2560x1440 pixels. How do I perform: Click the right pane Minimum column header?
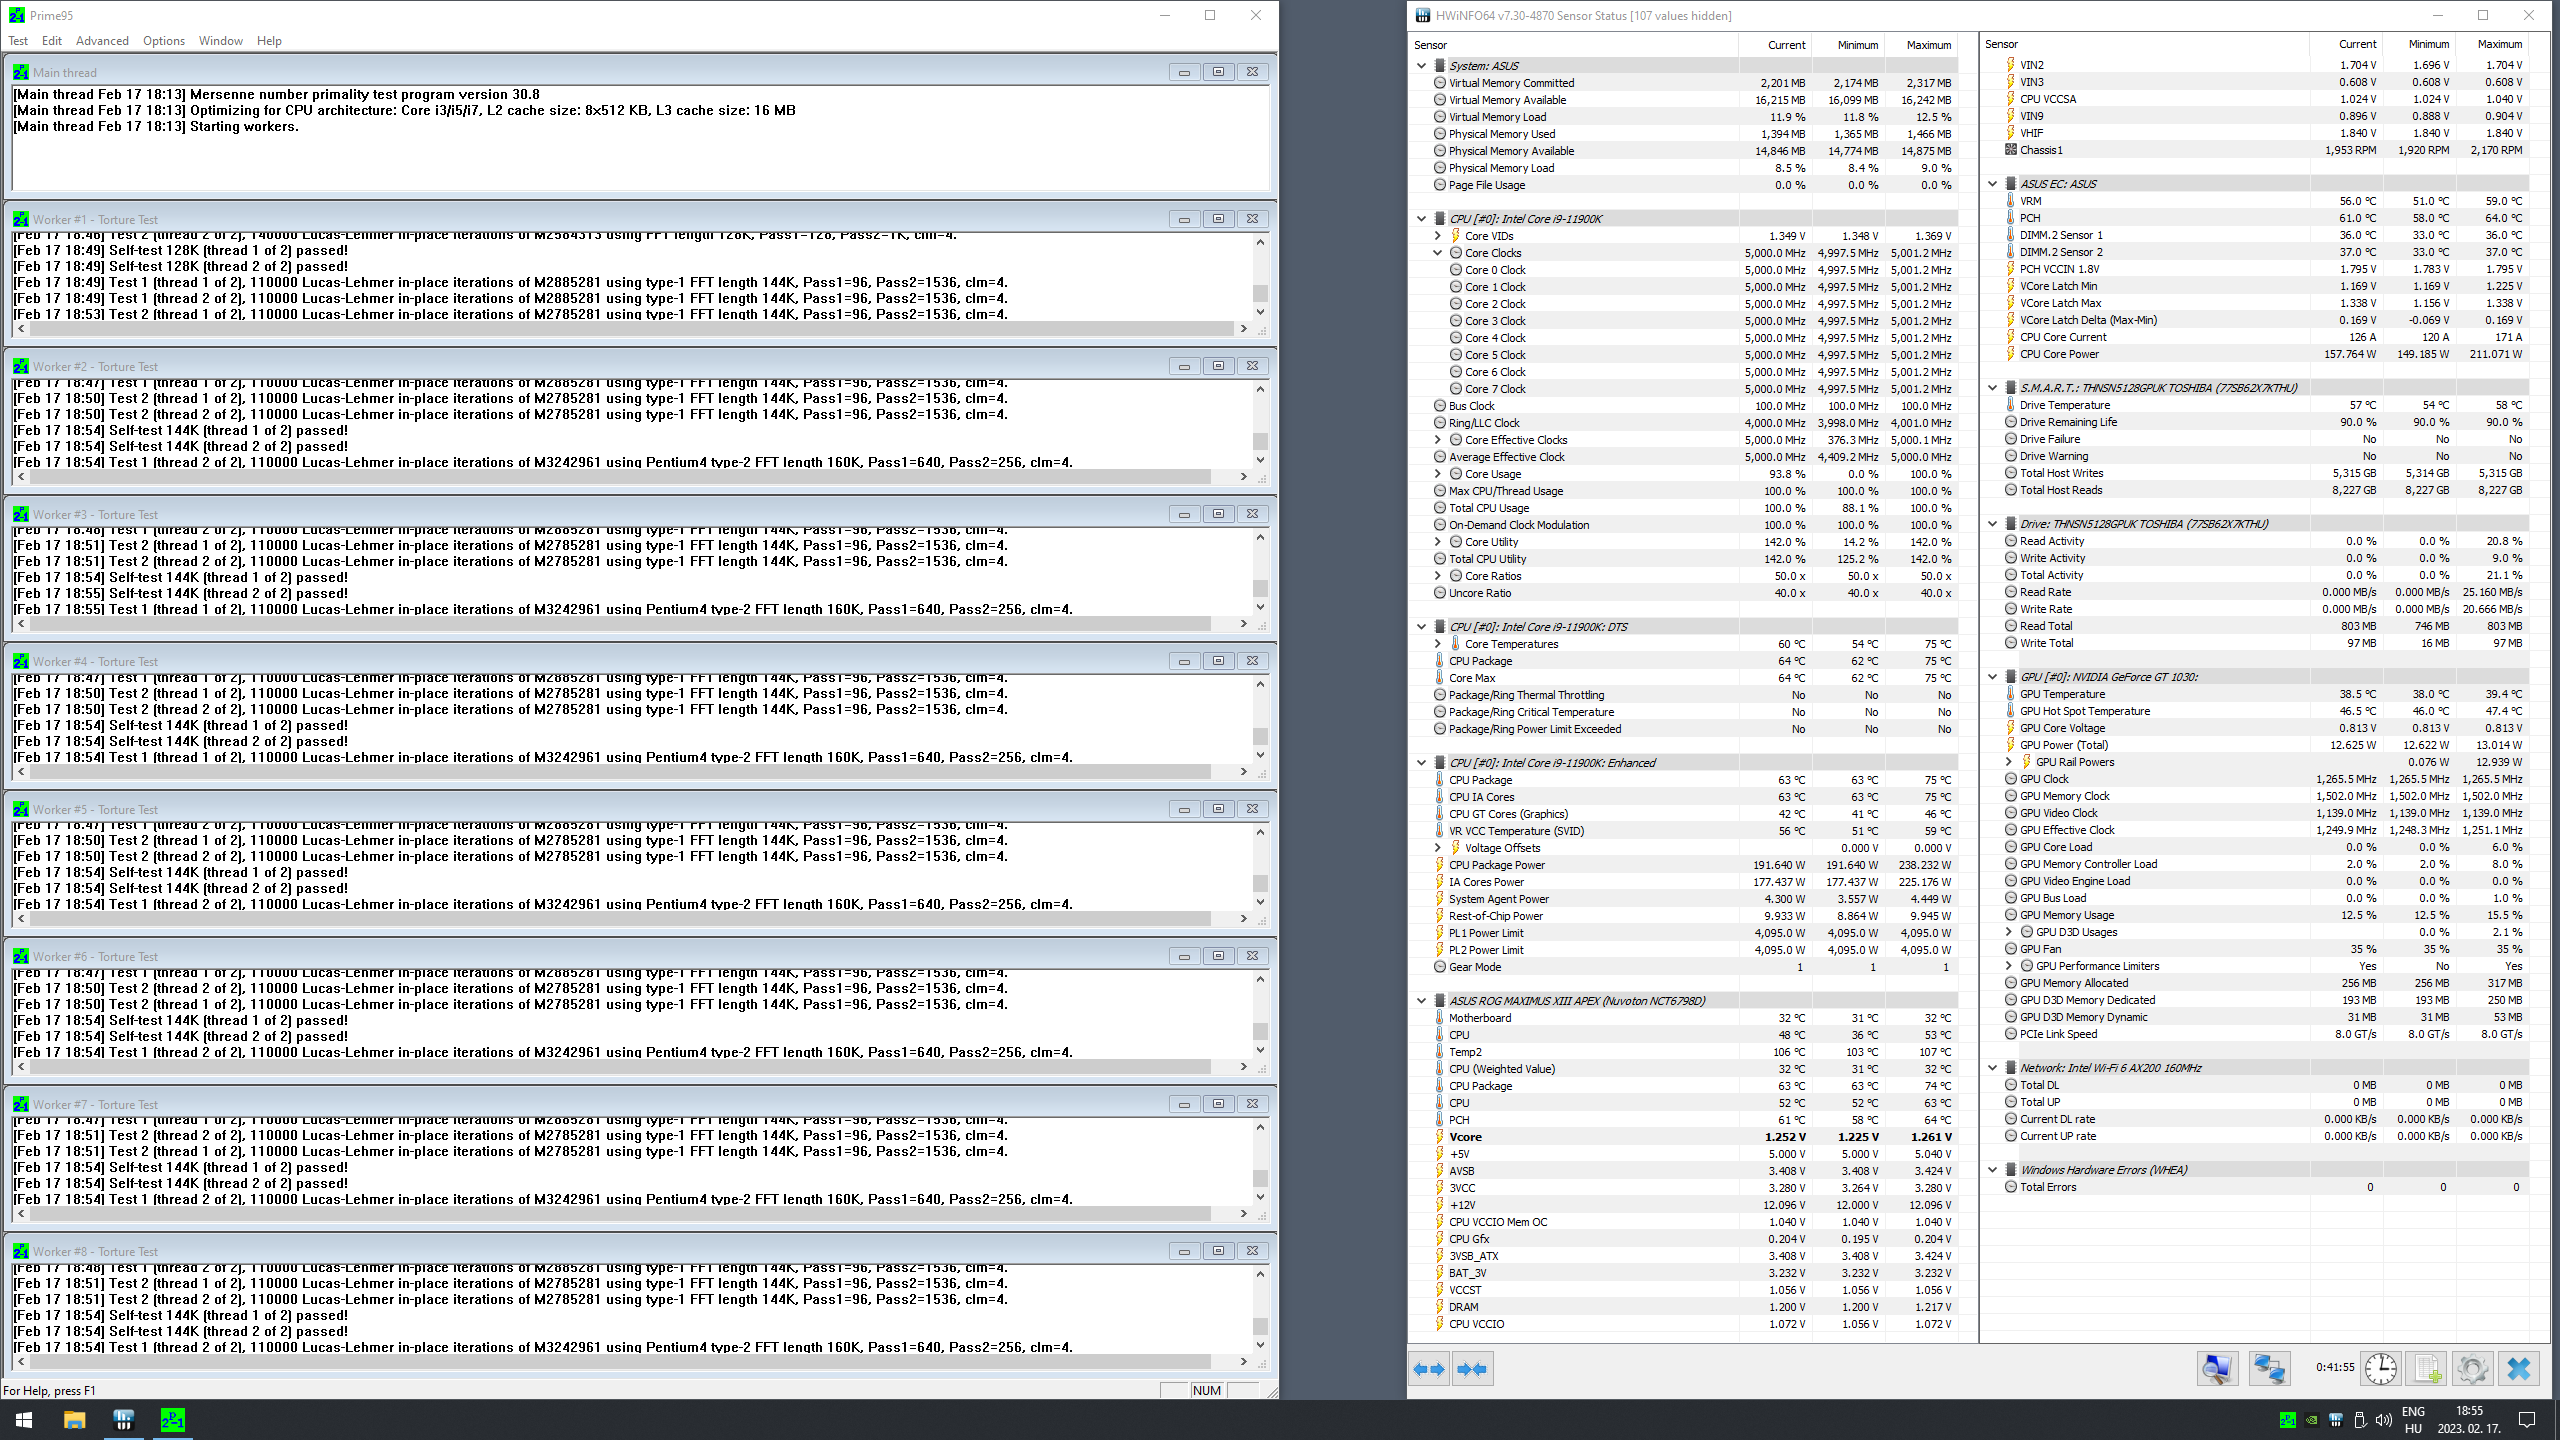(2420, 44)
